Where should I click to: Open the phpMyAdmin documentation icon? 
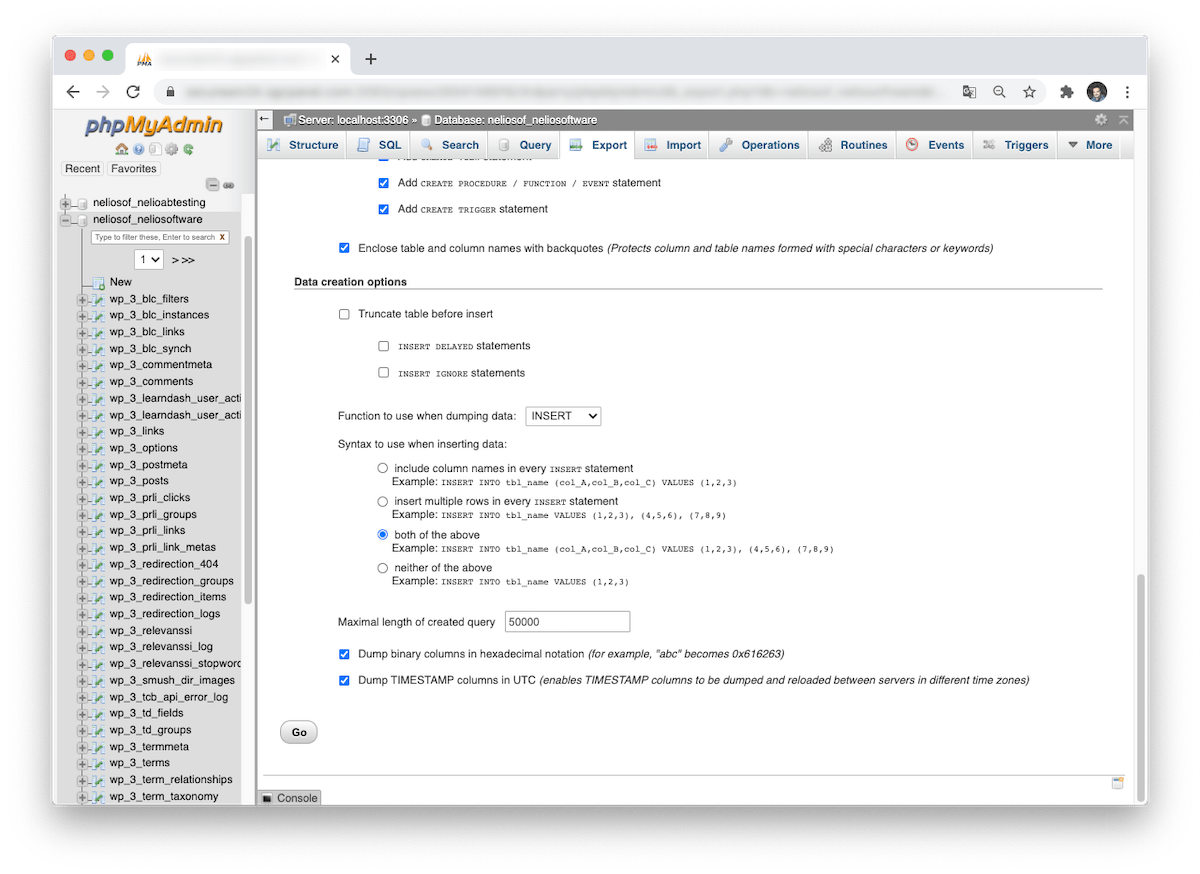pos(155,150)
